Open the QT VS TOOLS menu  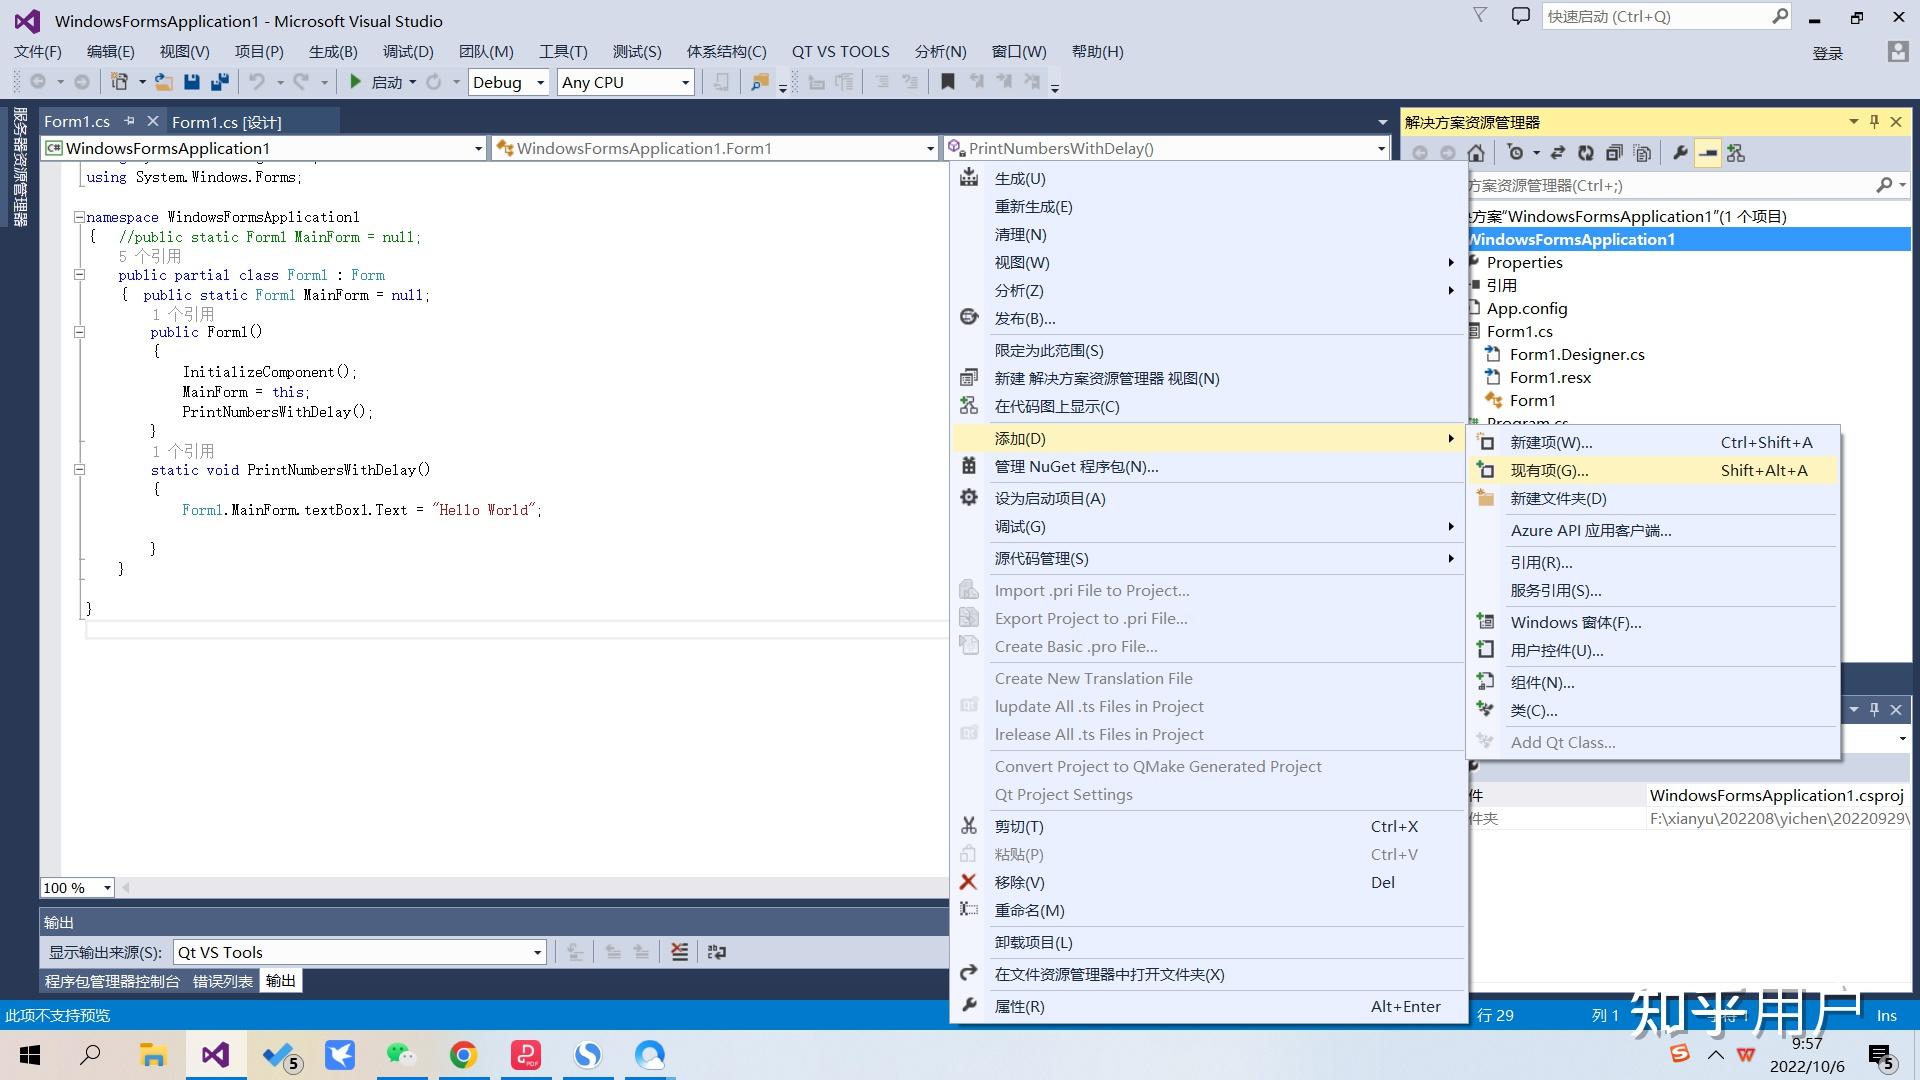840,52
